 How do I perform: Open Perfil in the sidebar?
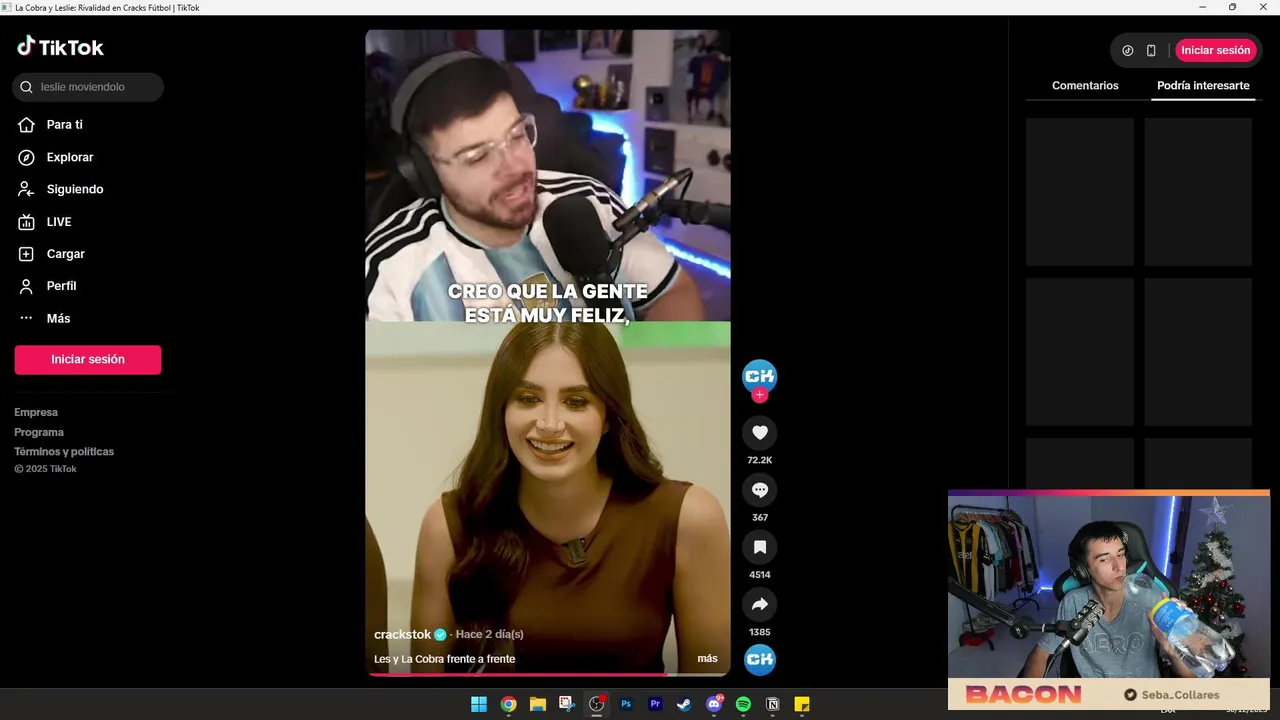[x=61, y=286]
